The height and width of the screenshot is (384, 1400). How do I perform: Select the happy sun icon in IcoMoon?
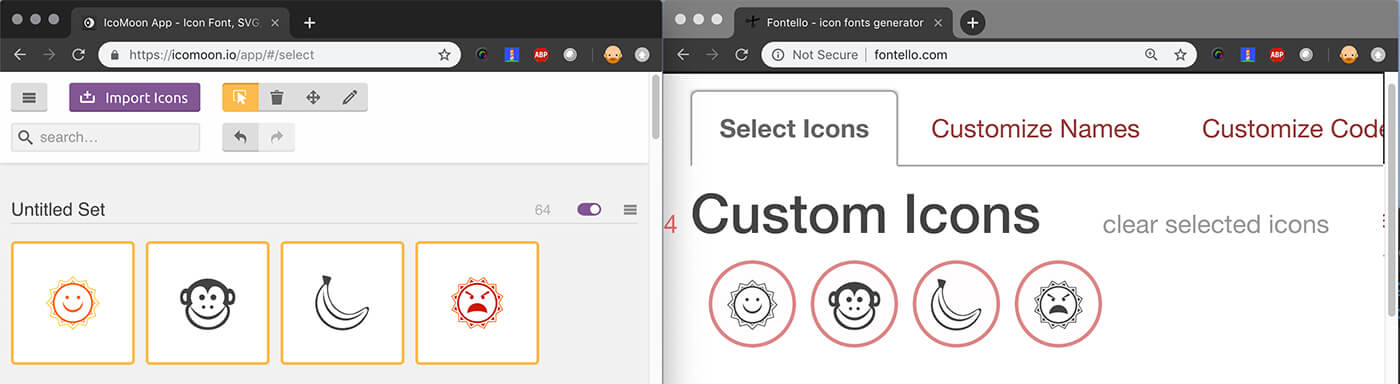[x=73, y=302]
